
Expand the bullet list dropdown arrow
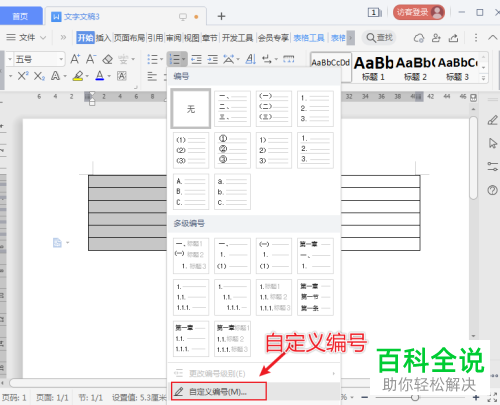click(x=161, y=60)
